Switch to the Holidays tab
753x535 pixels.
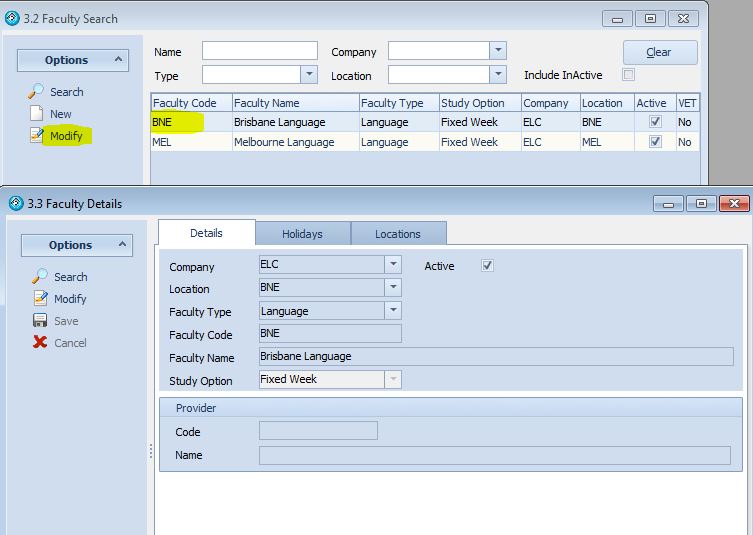click(302, 234)
